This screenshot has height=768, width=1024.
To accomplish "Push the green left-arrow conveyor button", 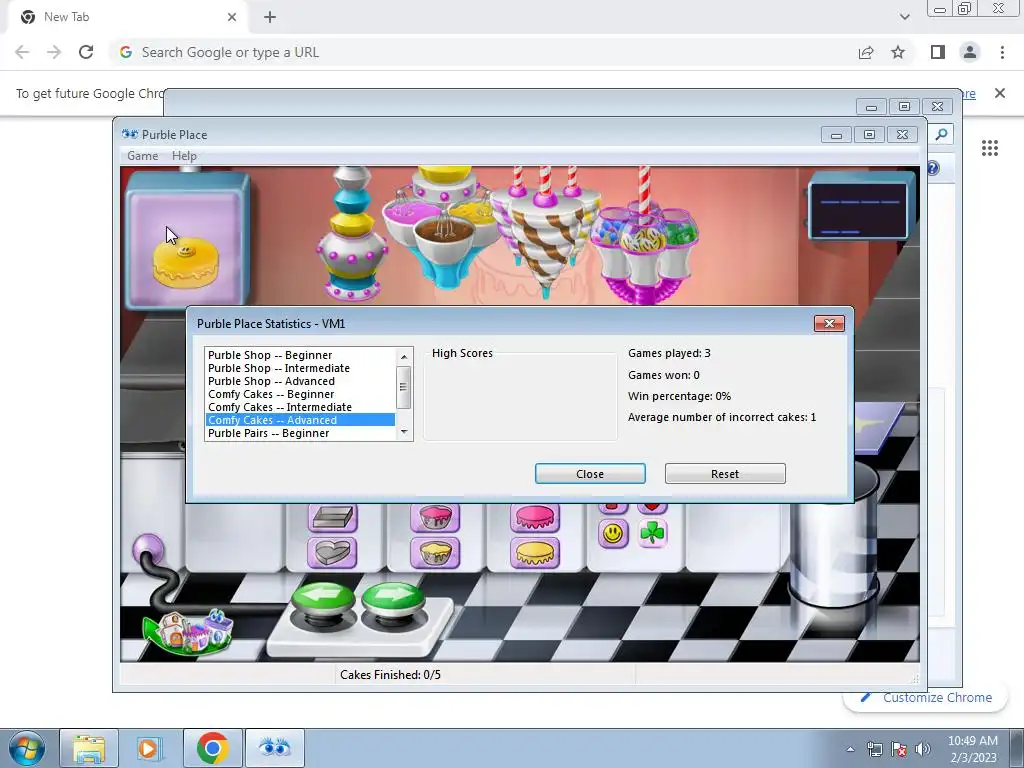I will point(324,598).
